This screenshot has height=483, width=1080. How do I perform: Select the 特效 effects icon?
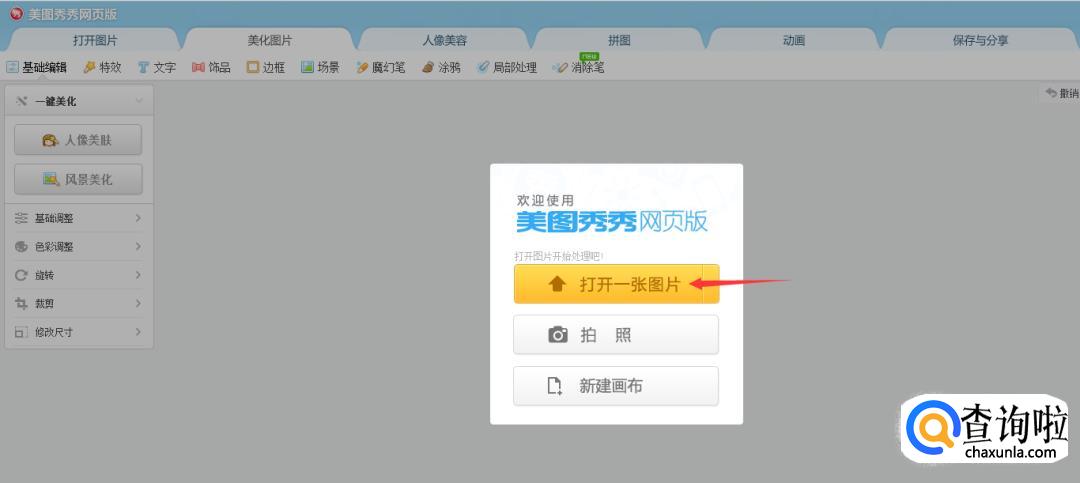click(x=90, y=68)
